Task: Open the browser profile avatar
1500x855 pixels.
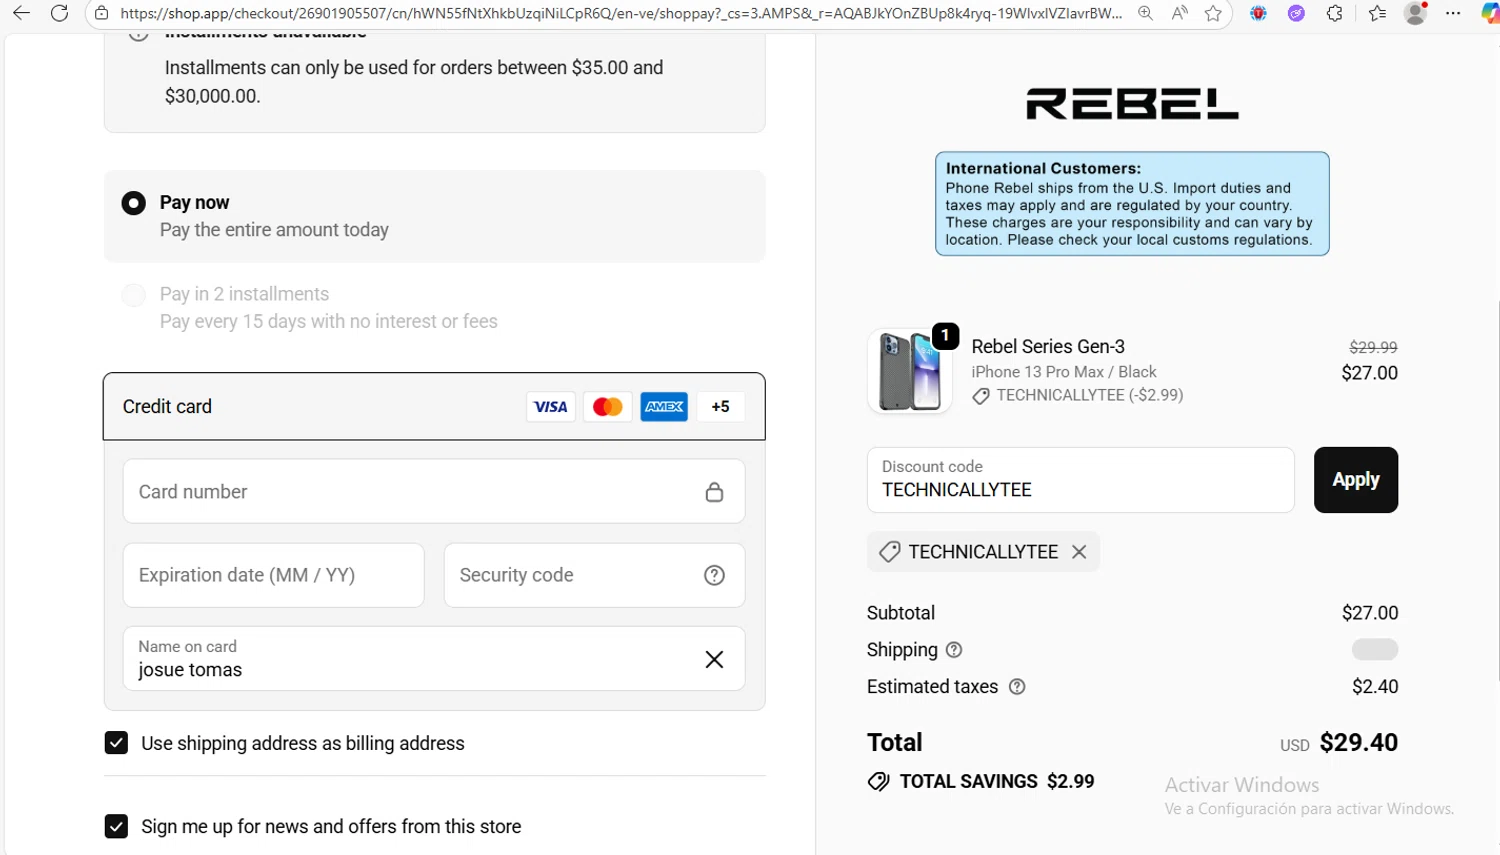Action: click(1415, 13)
